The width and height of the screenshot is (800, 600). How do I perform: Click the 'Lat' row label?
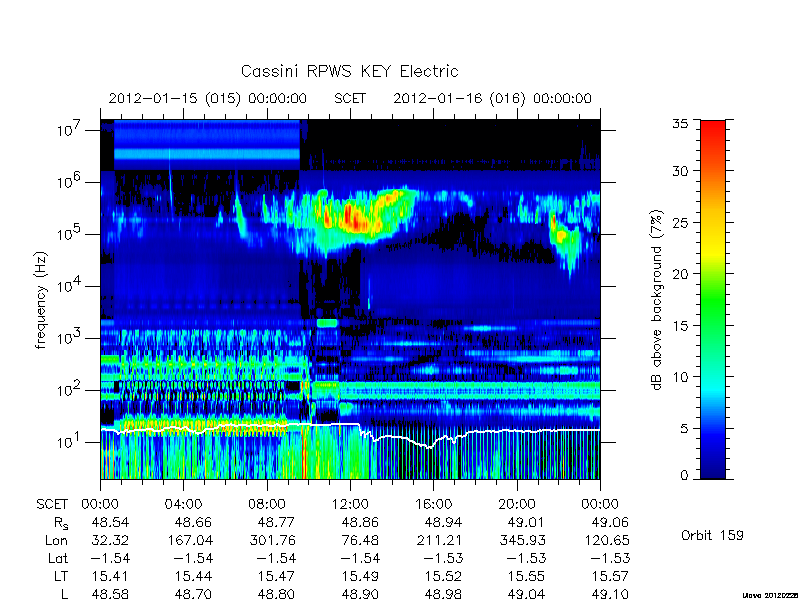pos(58,558)
